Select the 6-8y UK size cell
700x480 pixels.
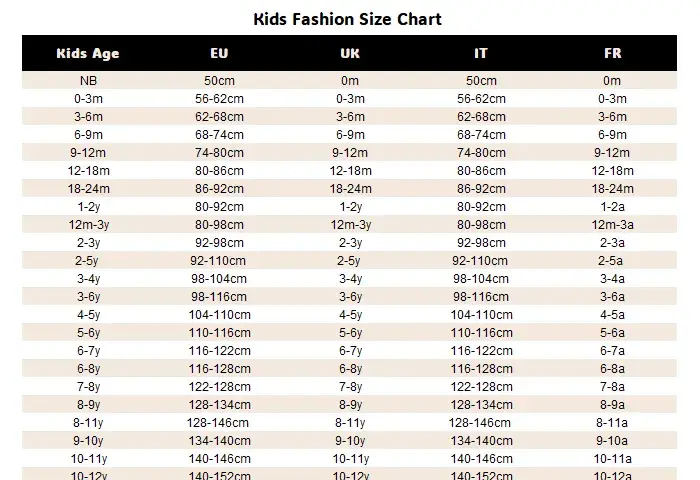tap(350, 369)
